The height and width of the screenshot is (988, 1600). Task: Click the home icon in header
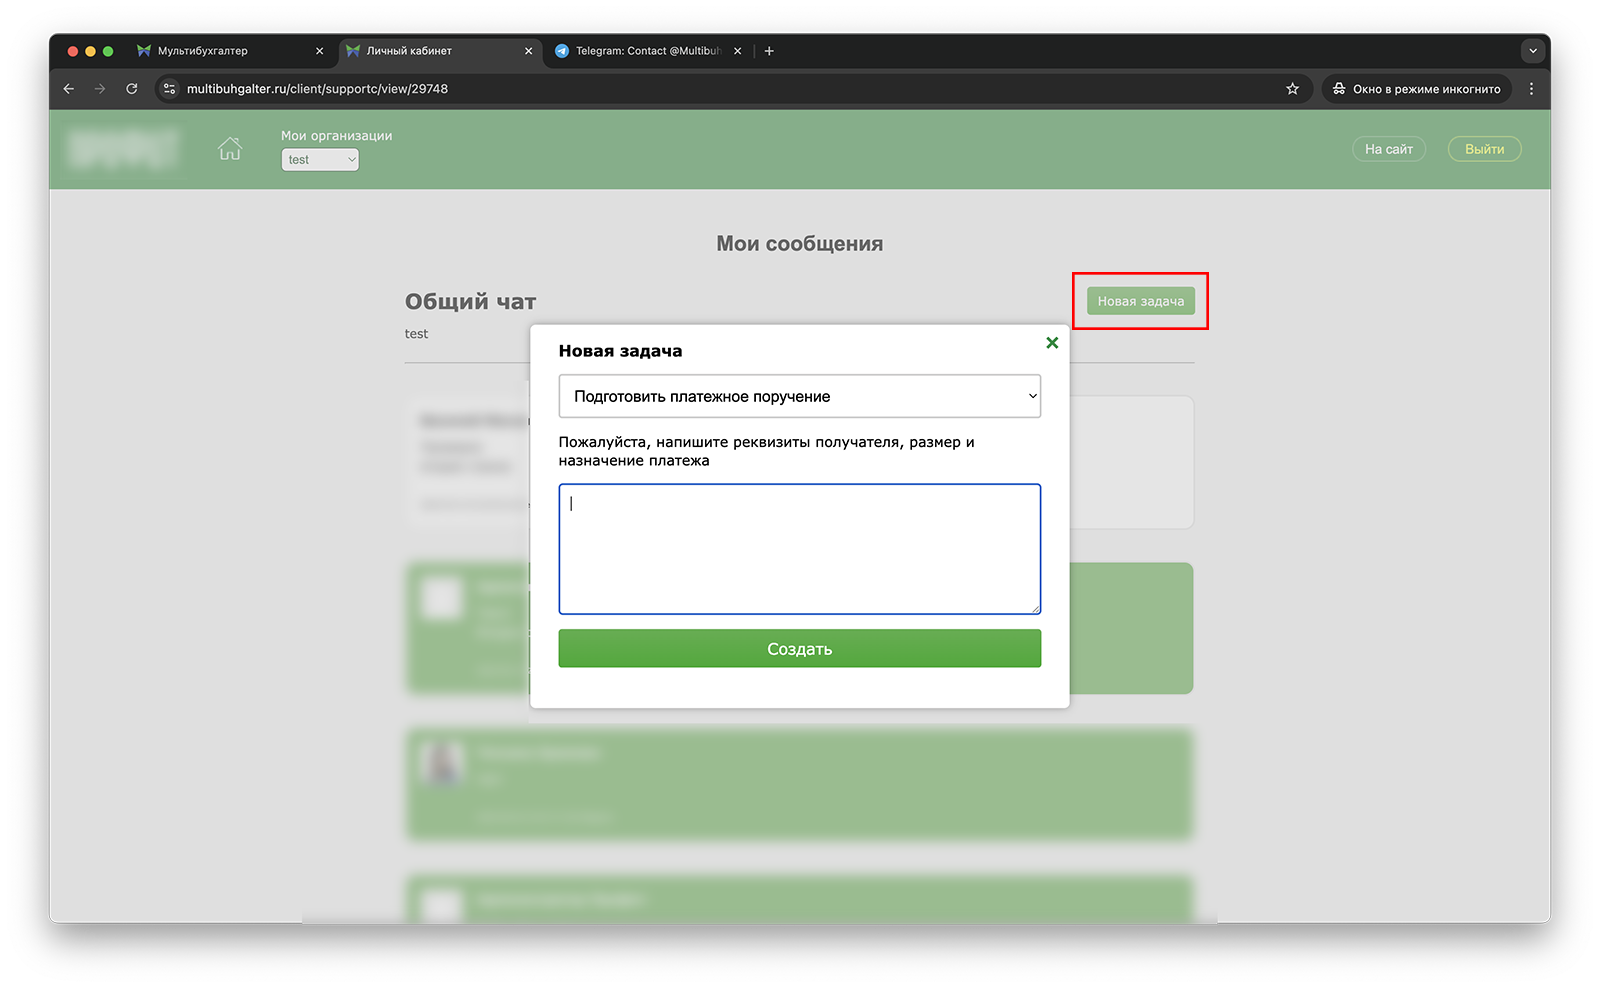pyautogui.click(x=230, y=149)
